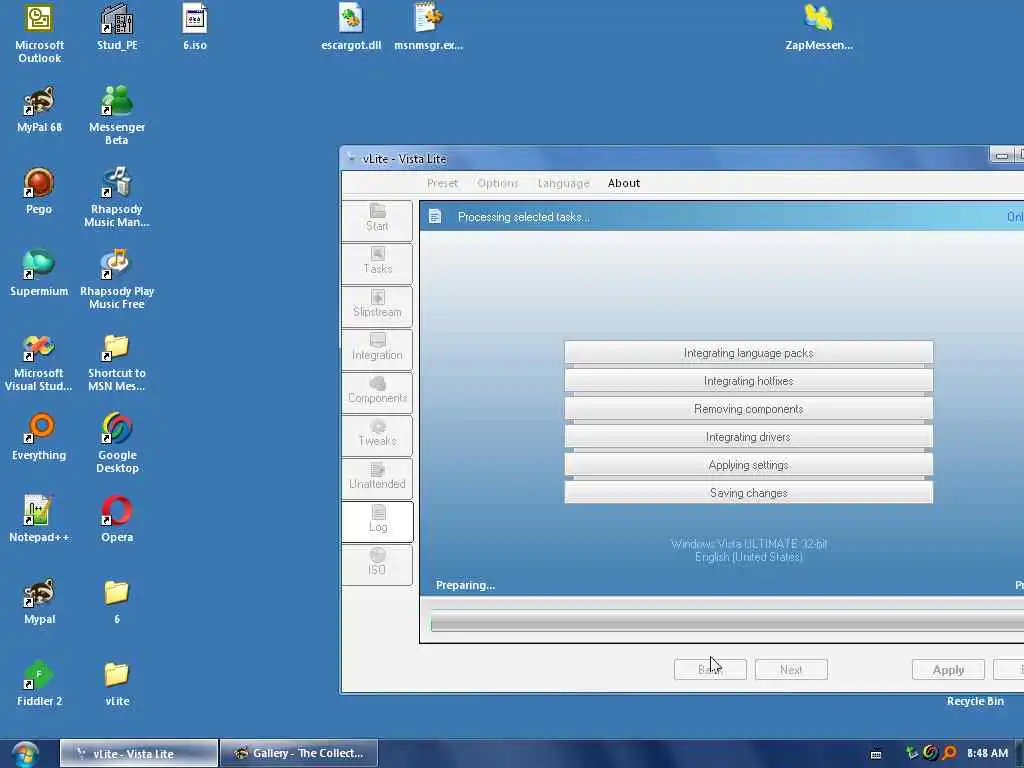The image size is (1024, 768).
Task: Click the Removing components task
Action: 748,409
